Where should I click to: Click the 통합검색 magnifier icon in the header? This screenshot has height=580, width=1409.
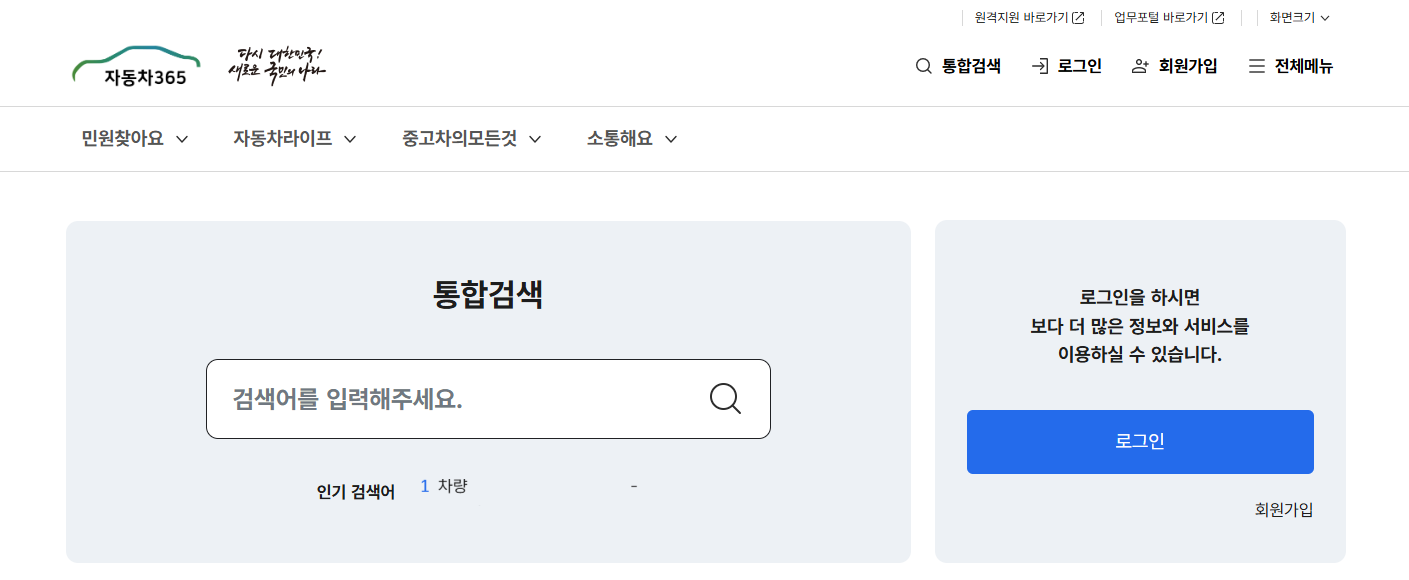(921, 66)
